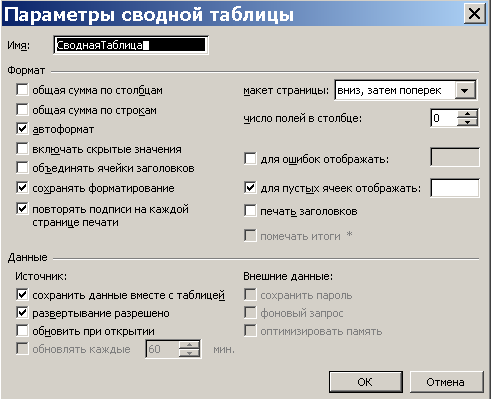Close the Параметры сводной таблицы dialog
This screenshot has height=399, width=491.
474,14
